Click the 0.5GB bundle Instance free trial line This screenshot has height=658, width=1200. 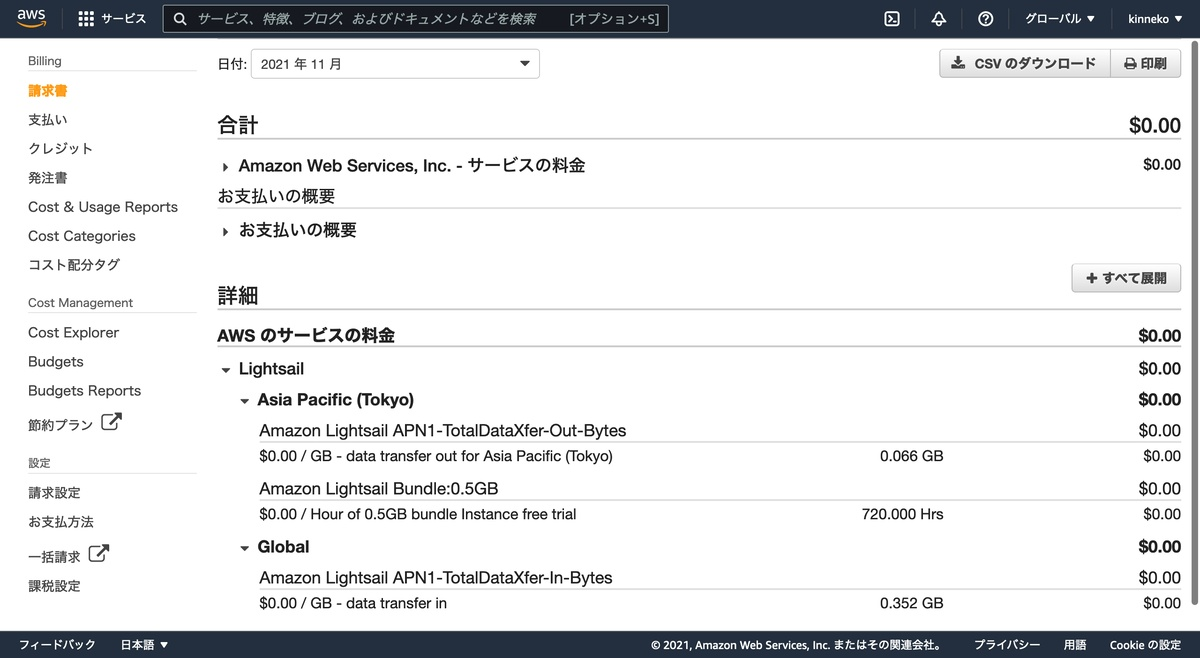418,514
